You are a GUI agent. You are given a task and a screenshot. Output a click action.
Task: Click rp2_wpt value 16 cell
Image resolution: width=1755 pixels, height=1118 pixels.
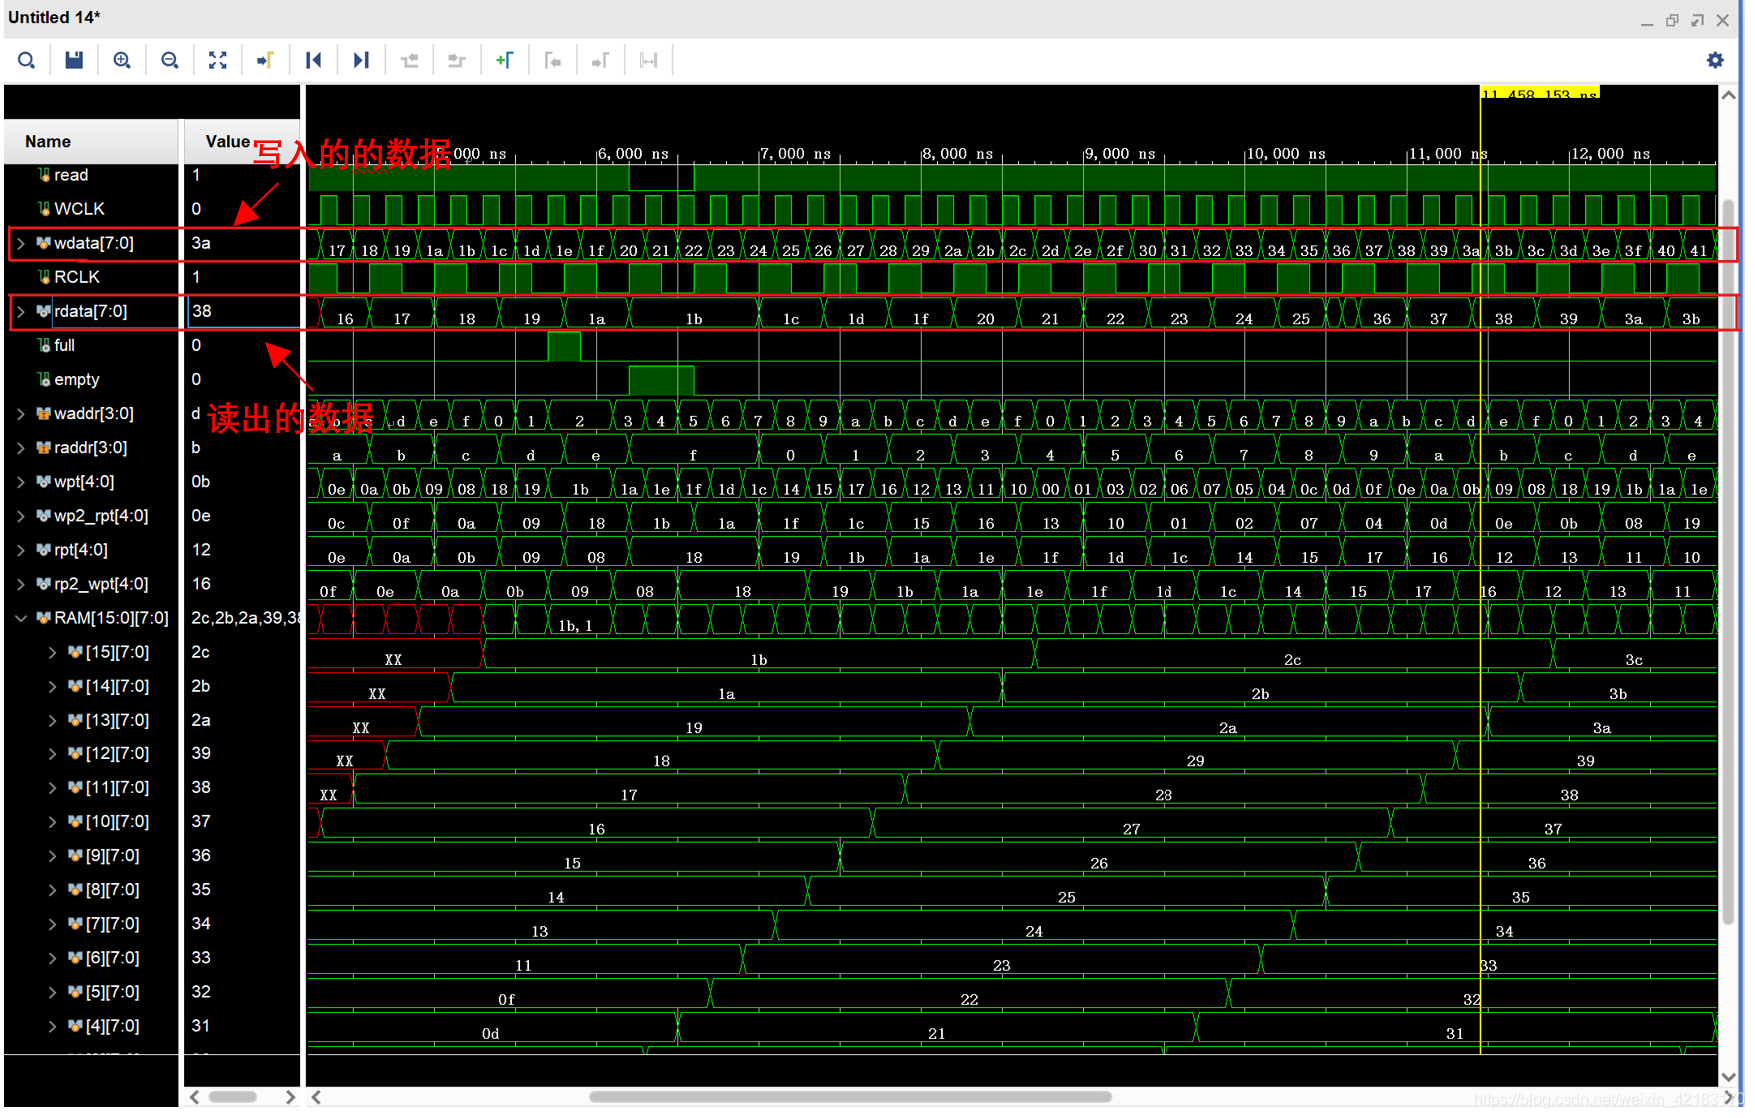click(x=243, y=583)
